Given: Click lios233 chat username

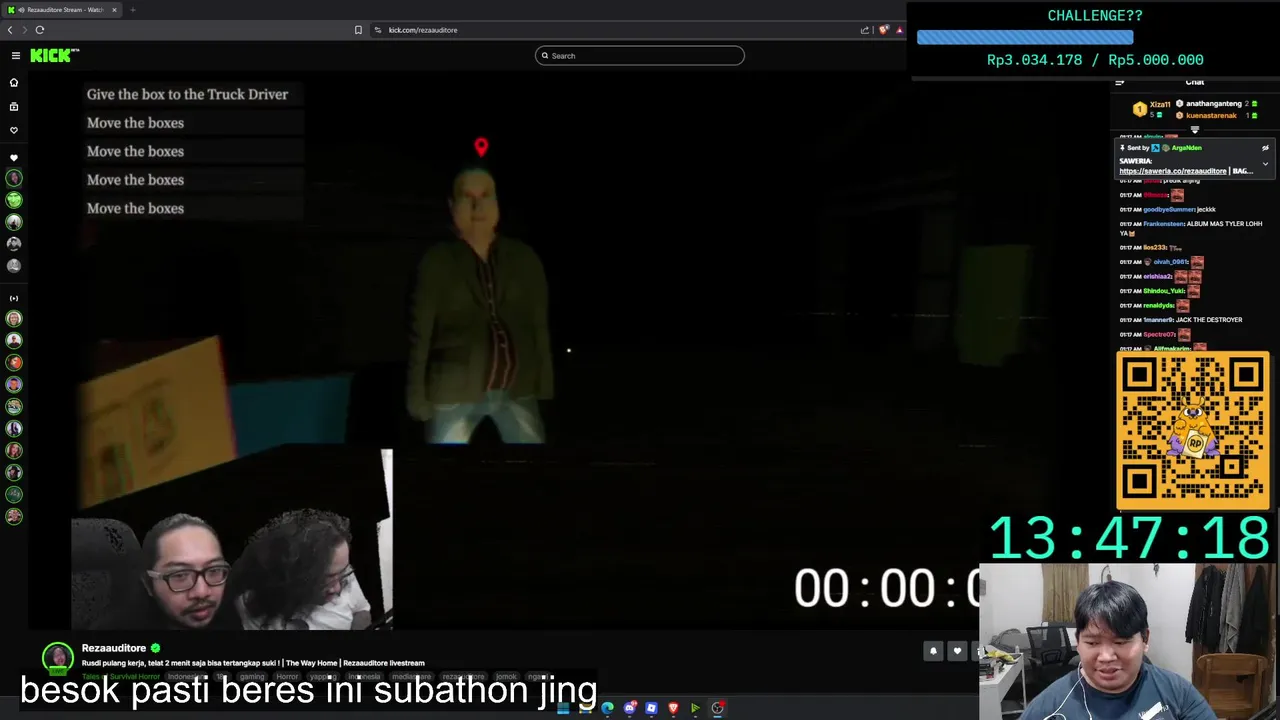Looking at the screenshot, I should (1155, 247).
